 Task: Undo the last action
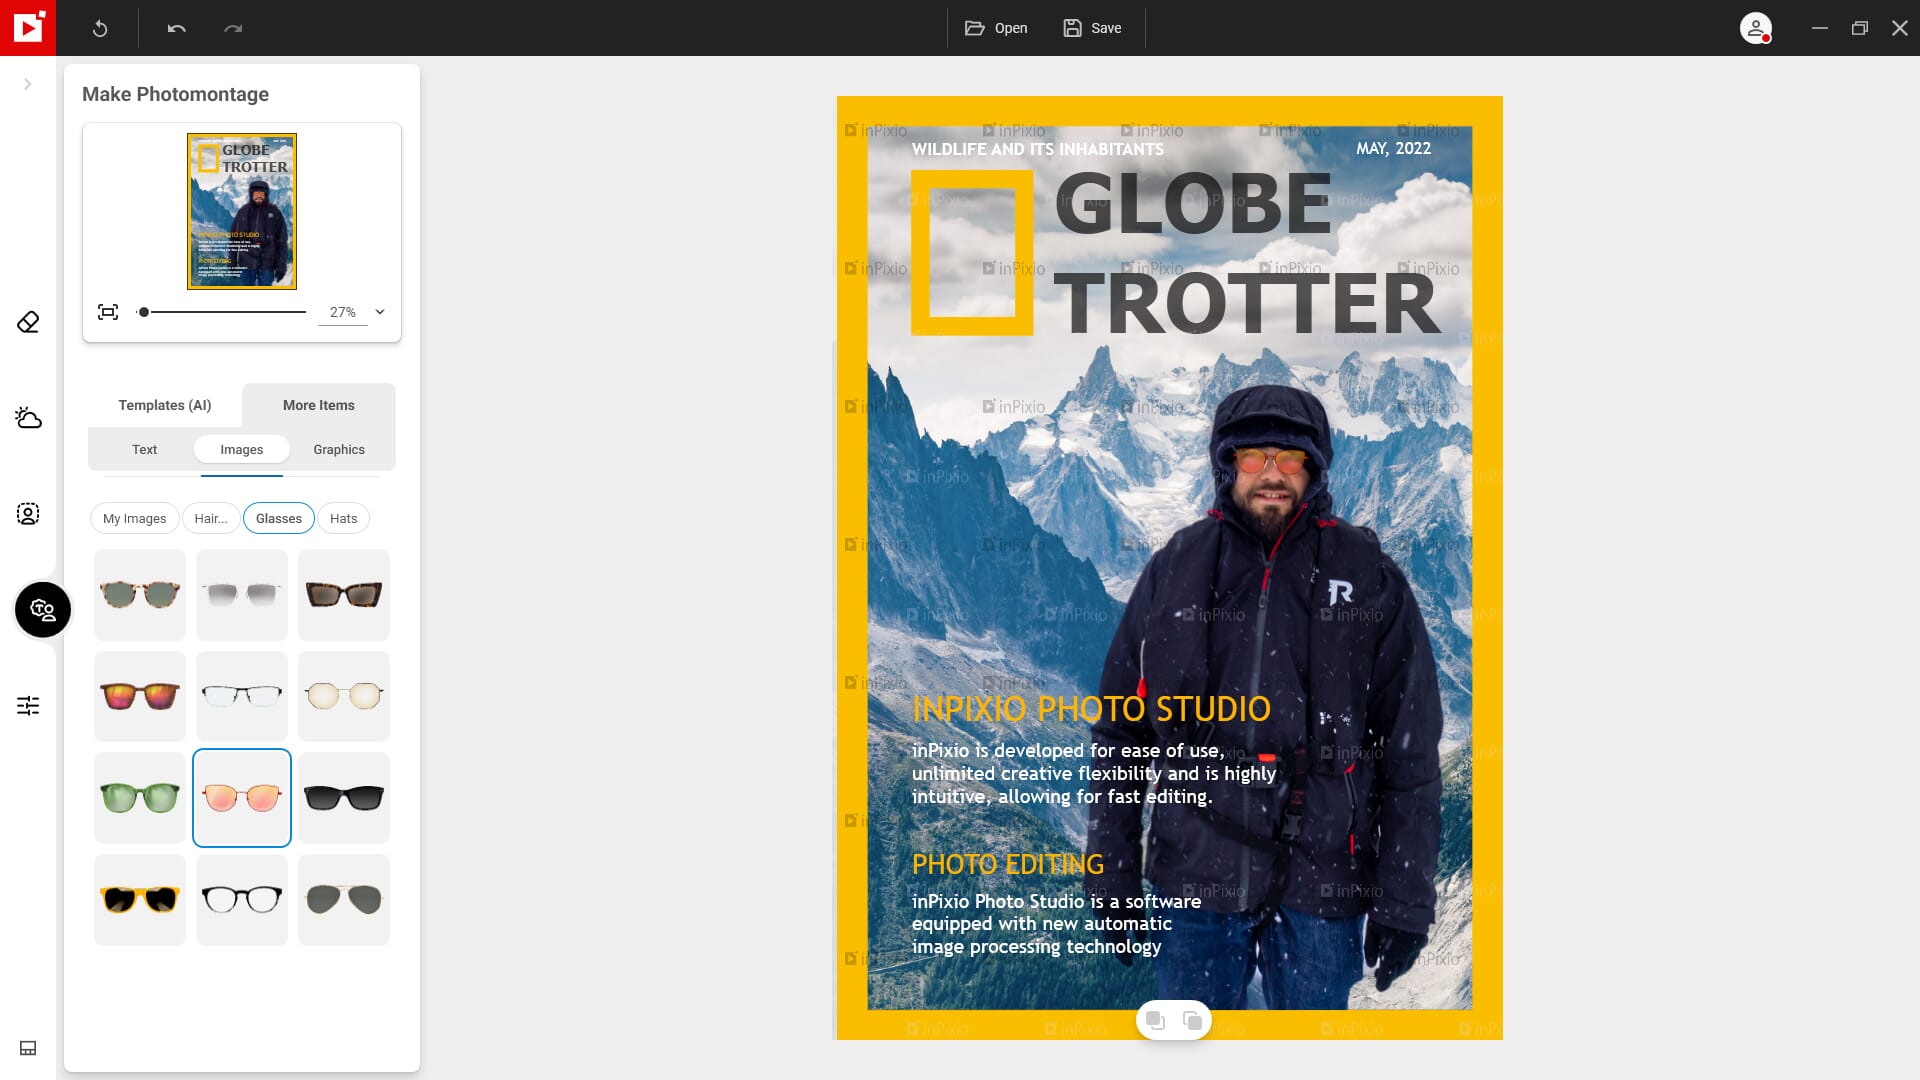[x=177, y=28]
